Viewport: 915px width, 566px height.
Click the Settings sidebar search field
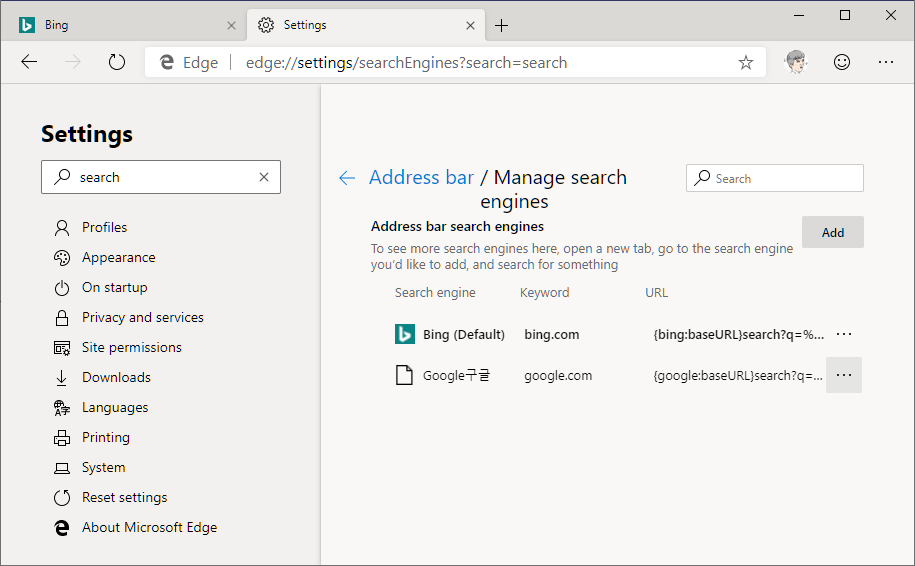(161, 177)
